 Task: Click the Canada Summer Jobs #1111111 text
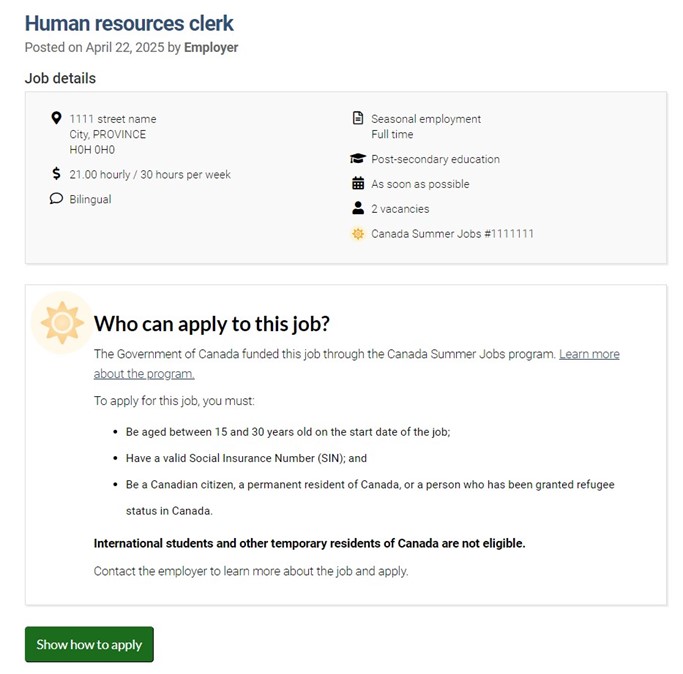pos(452,234)
